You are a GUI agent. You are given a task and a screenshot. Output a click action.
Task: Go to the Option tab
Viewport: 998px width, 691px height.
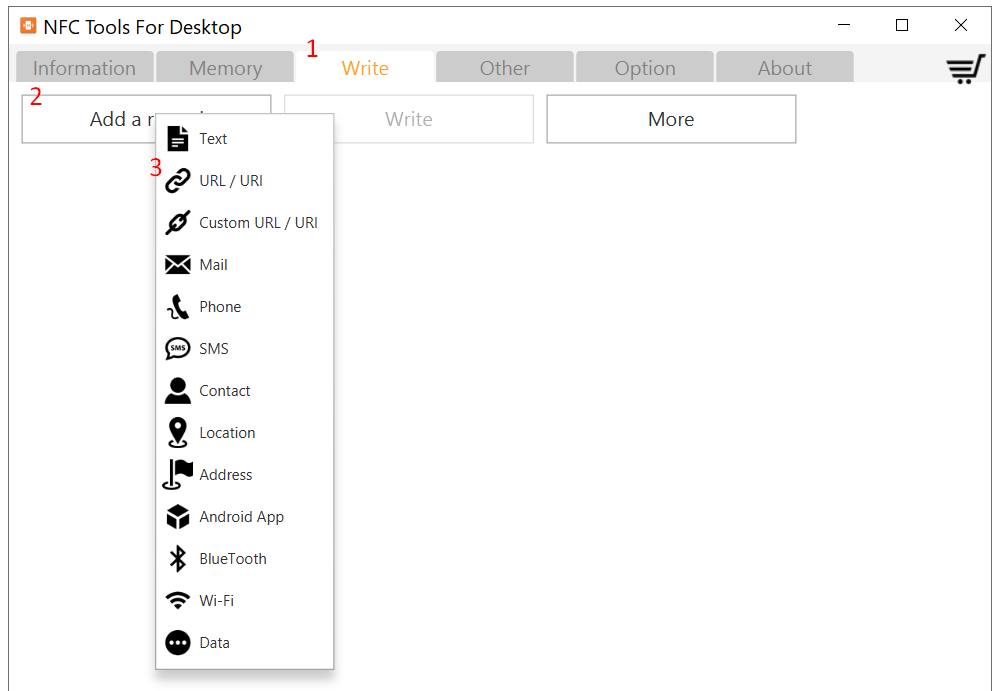645,68
